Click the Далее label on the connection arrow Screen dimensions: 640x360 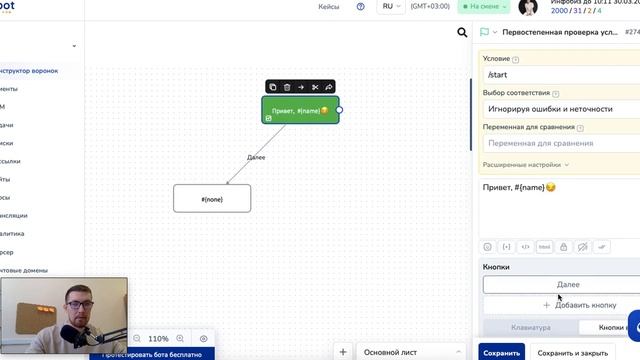[x=256, y=157]
